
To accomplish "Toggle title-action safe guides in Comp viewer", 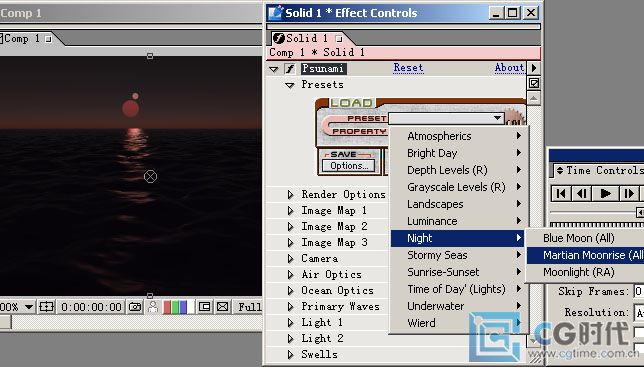I will pyautogui.click(x=46, y=307).
